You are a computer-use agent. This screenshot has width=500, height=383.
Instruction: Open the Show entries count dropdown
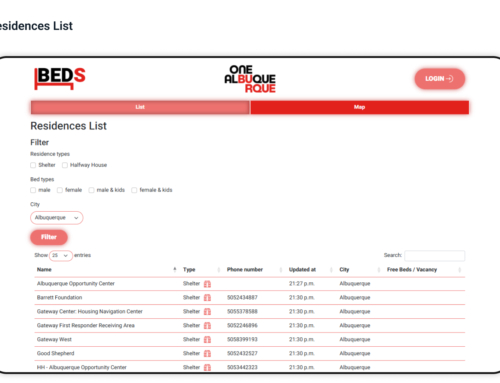[61, 256]
